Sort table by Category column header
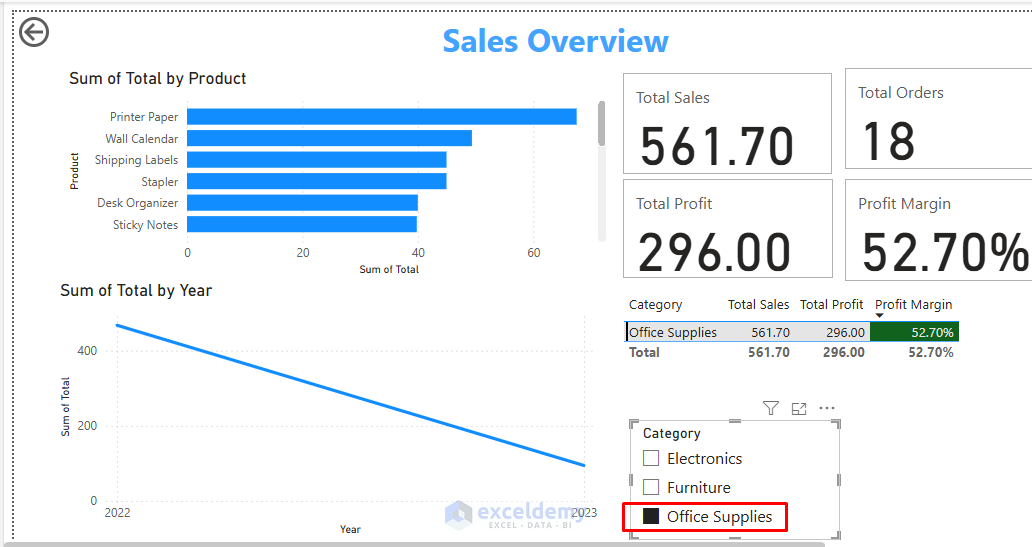 (655, 304)
